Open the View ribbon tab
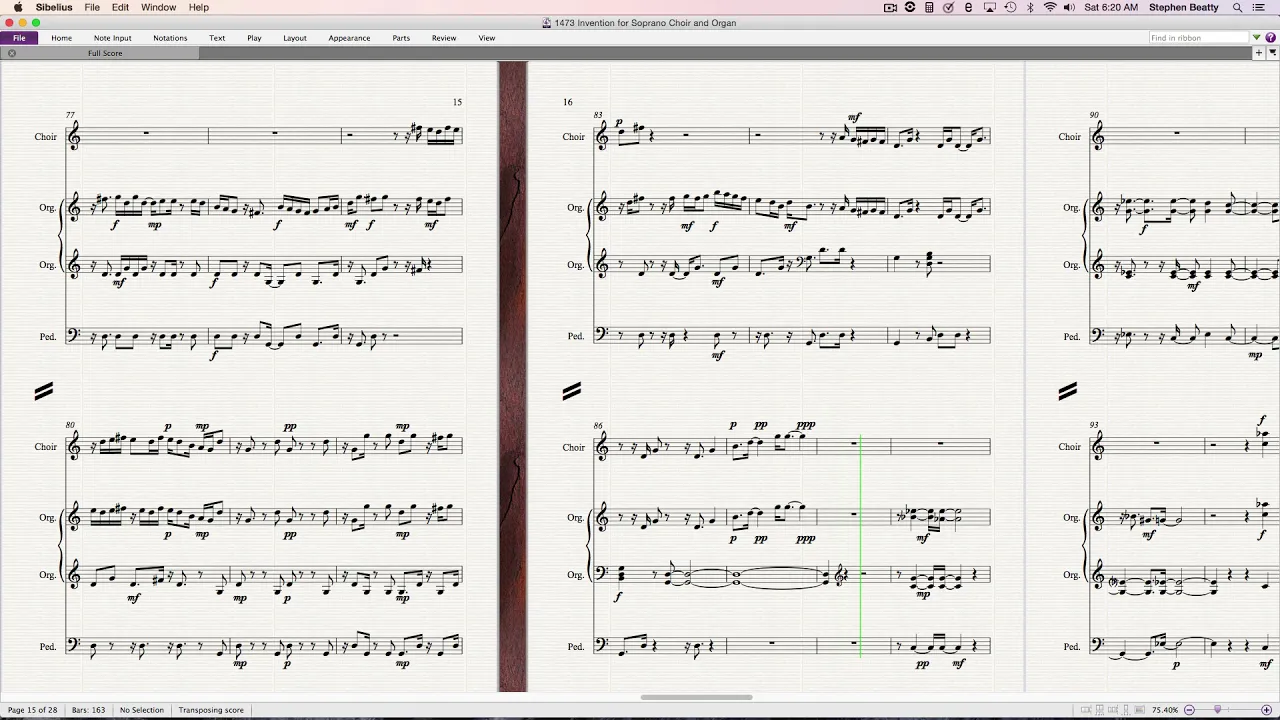Screen dimensions: 1280x720 [487, 38]
